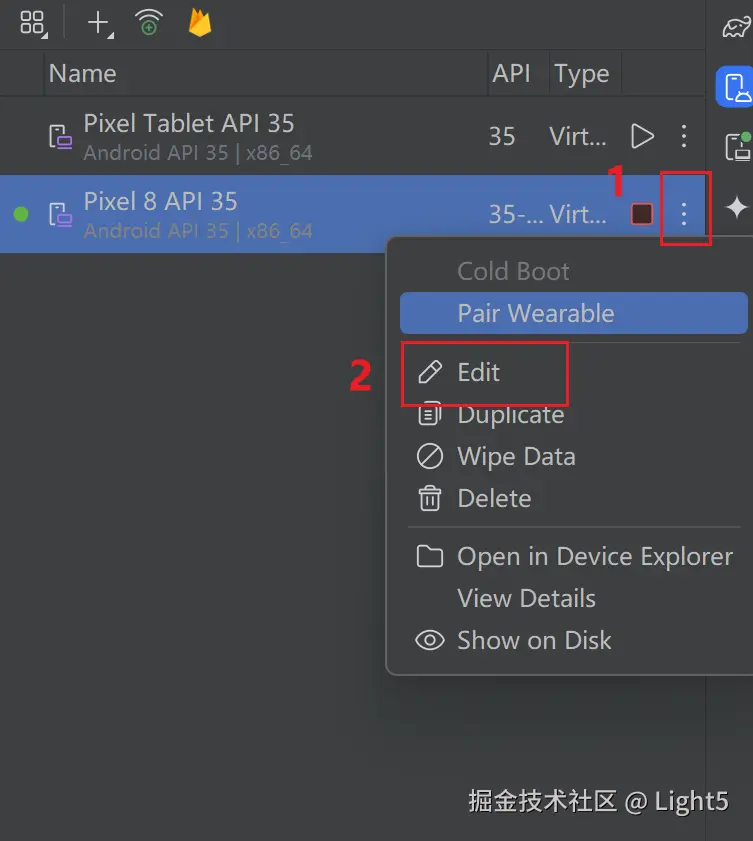Pair device using Wi-Fi icon

point(149,22)
